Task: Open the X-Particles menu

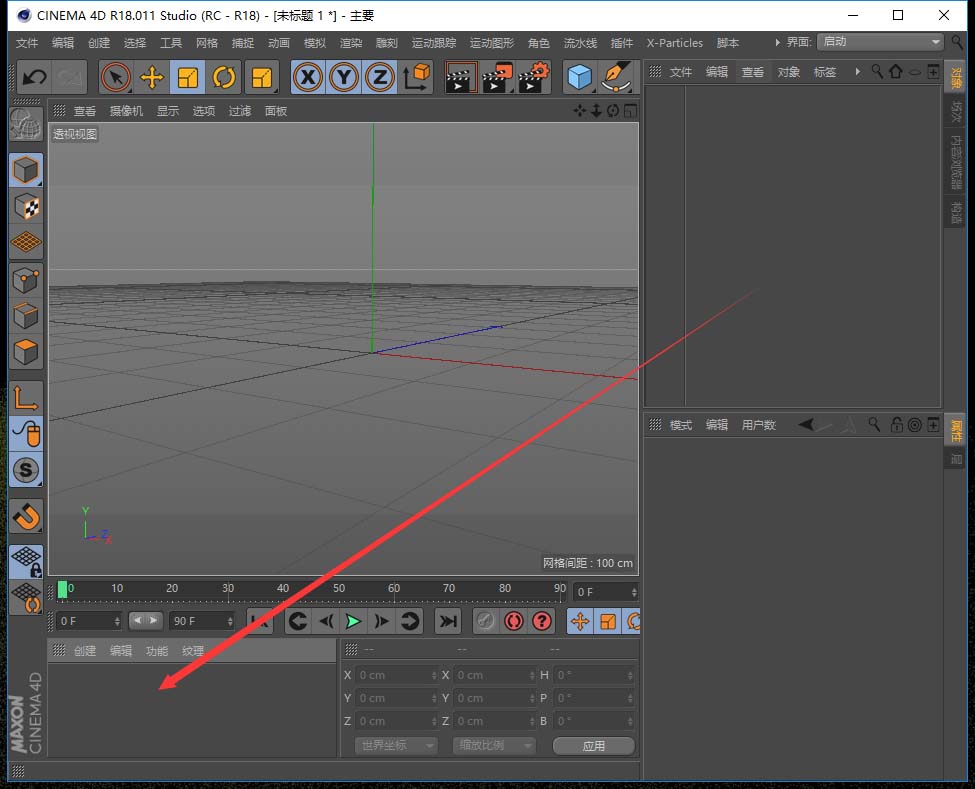Action: (x=675, y=43)
